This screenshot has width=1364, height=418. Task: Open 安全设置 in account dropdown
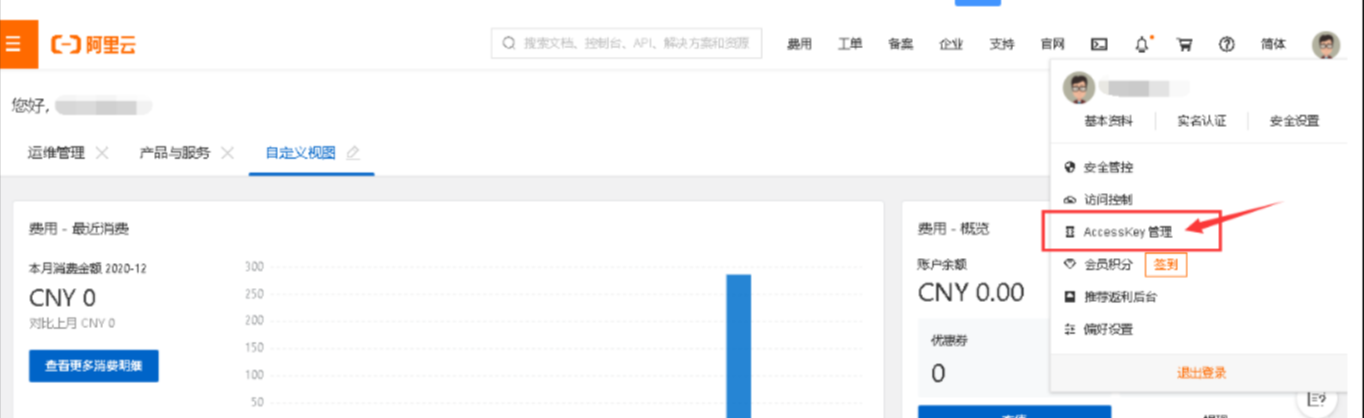click(1294, 121)
